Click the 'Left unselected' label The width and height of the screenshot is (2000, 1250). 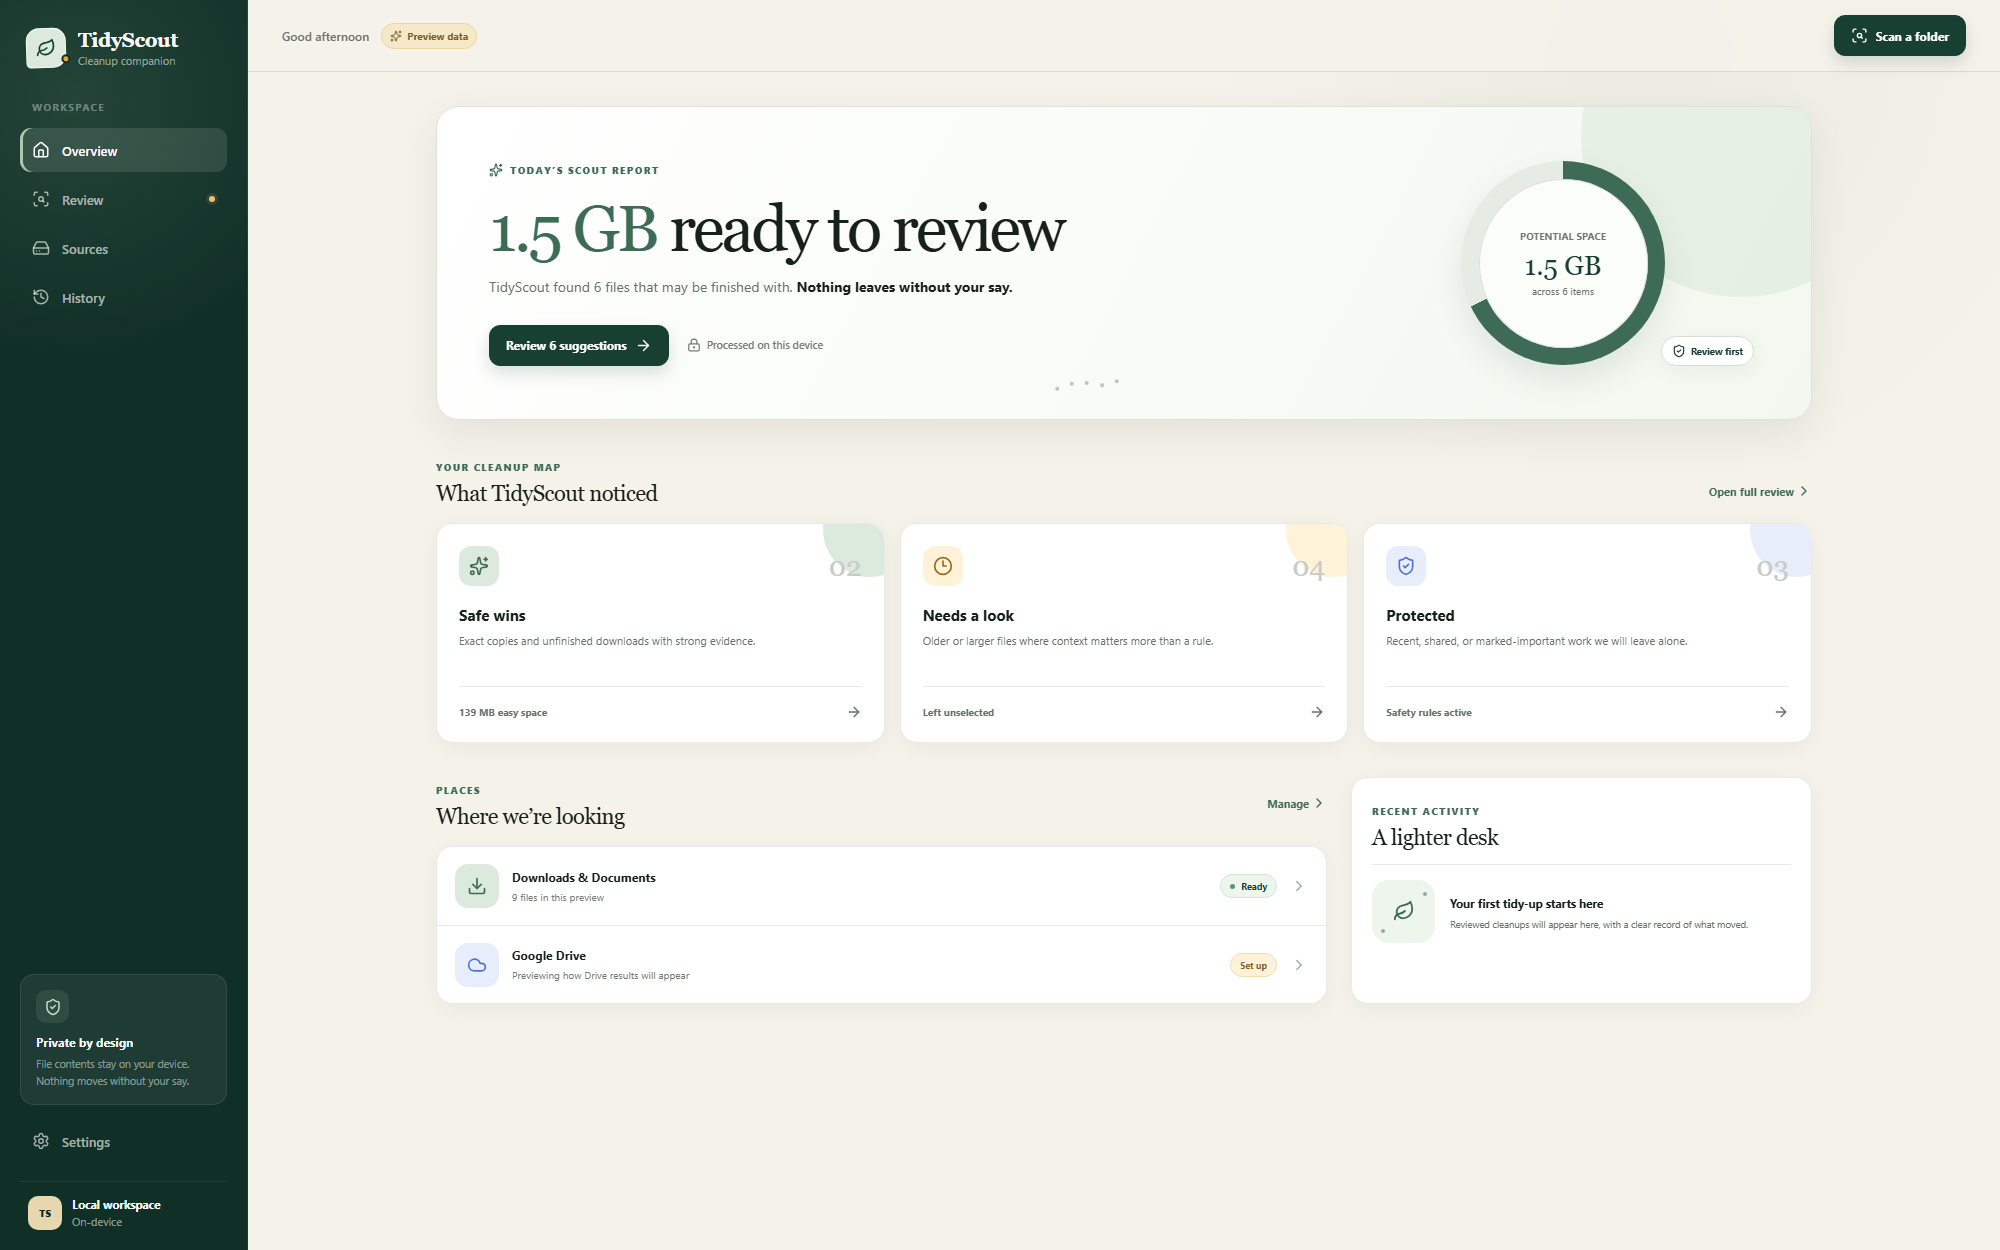tap(958, 713)
